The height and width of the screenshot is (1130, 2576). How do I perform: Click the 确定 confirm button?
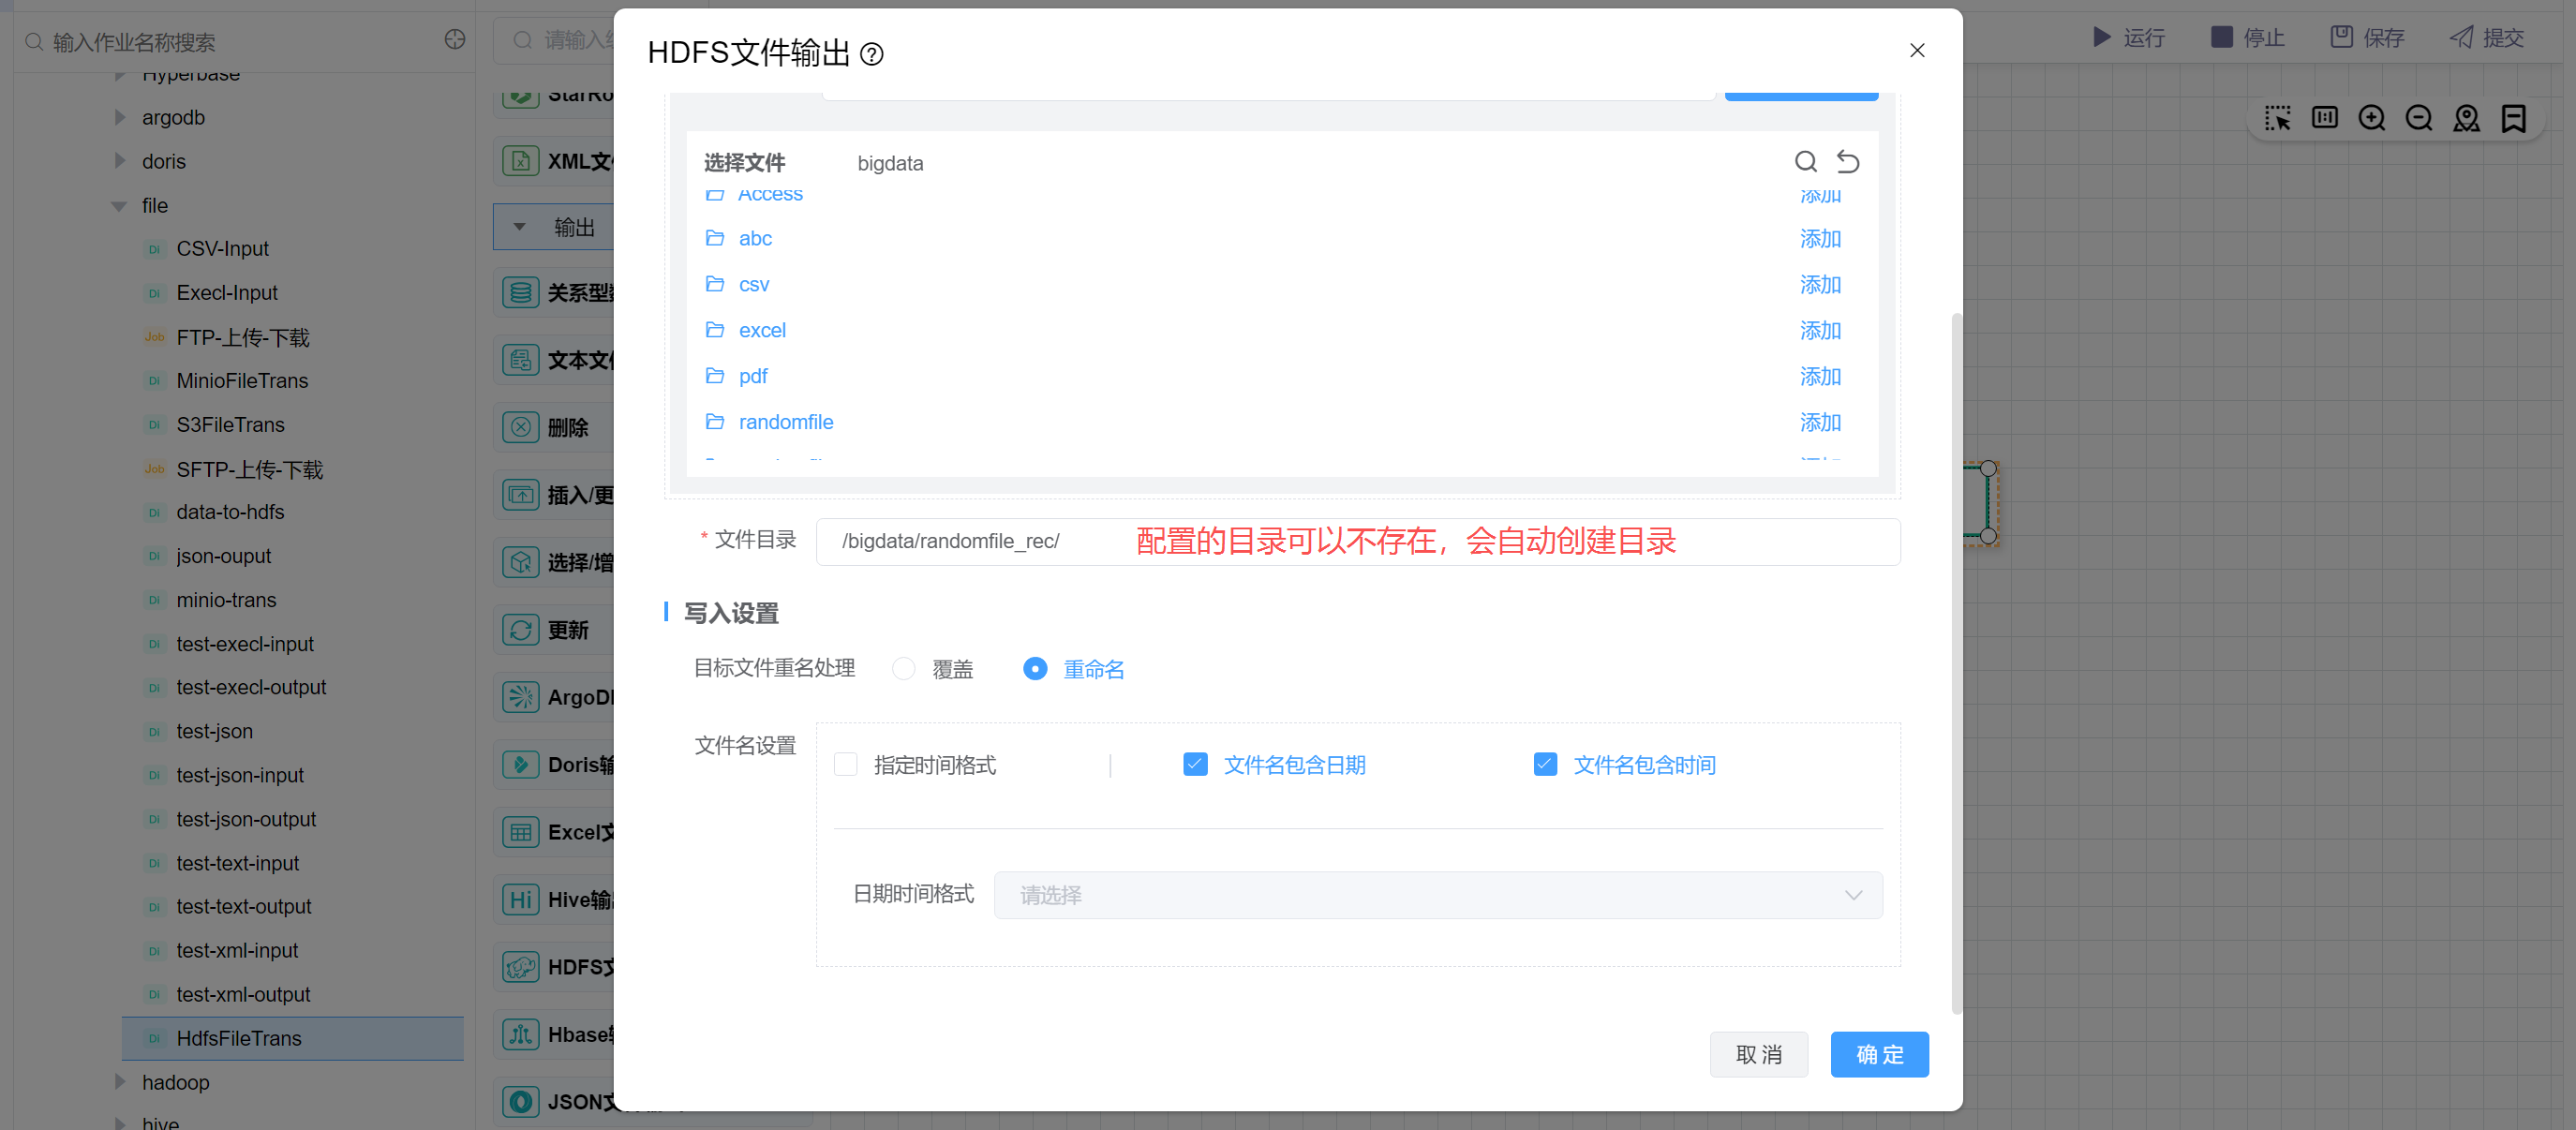(1878, 1054)
